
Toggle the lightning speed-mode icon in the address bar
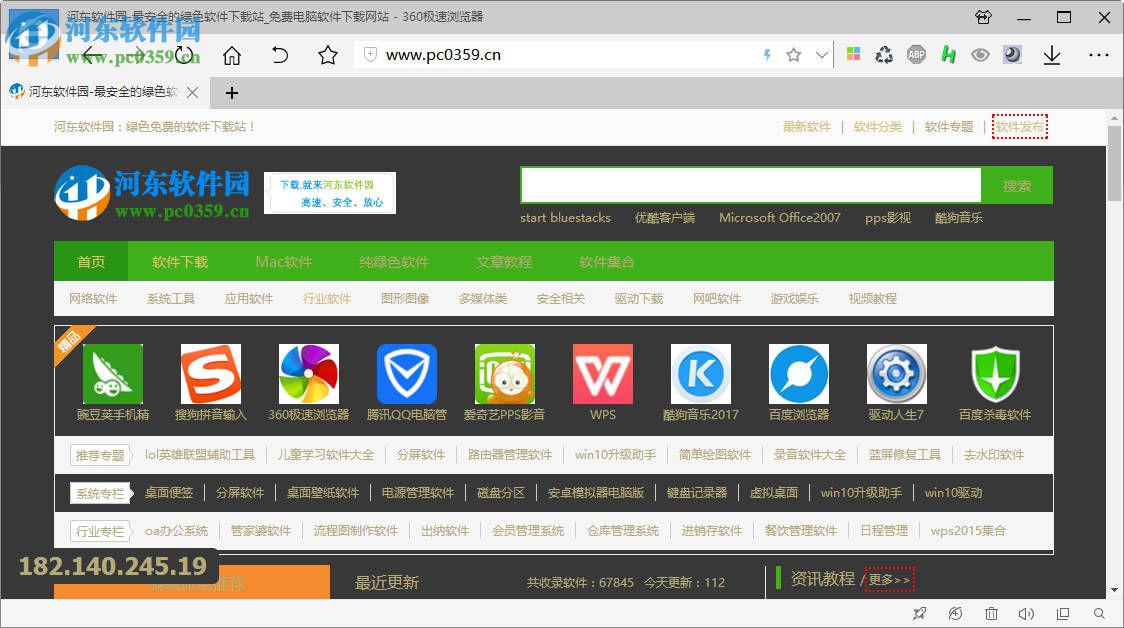click(x=766, y=55)
